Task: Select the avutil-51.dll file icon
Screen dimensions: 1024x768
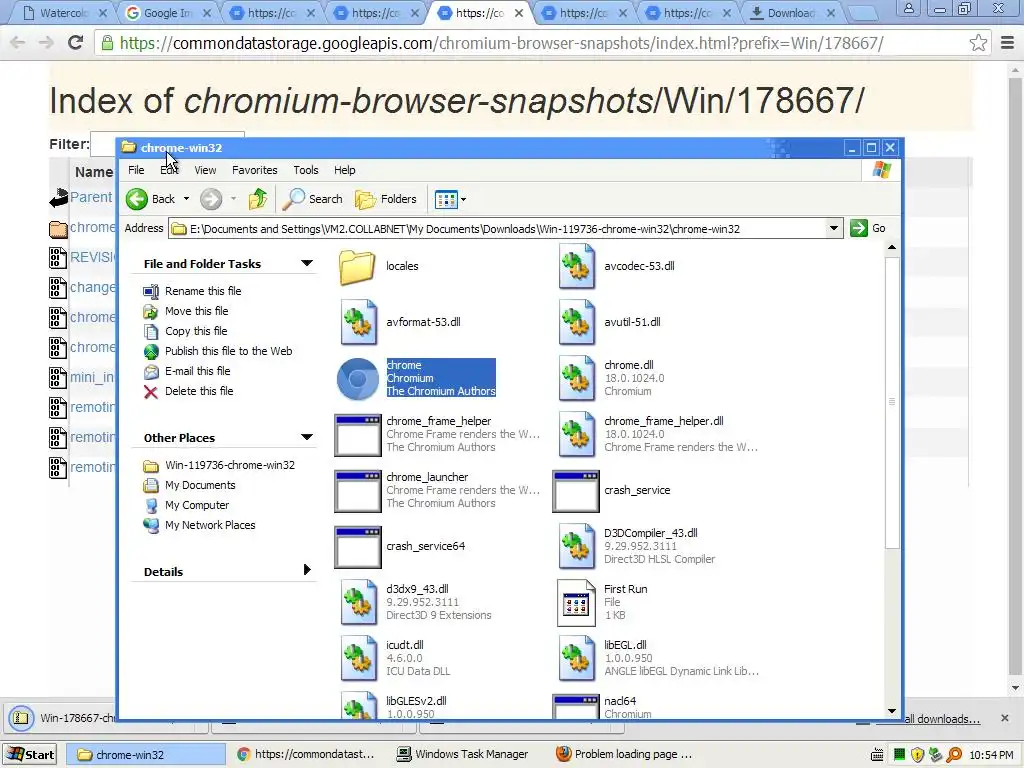Action: 577,322
